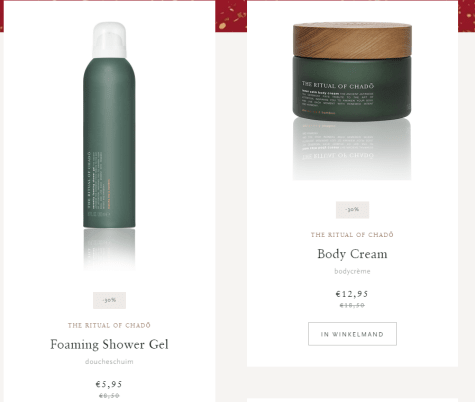Open Ritual of Chadō link above Body Cream
475x402 pixels.
tap(352, 235)
